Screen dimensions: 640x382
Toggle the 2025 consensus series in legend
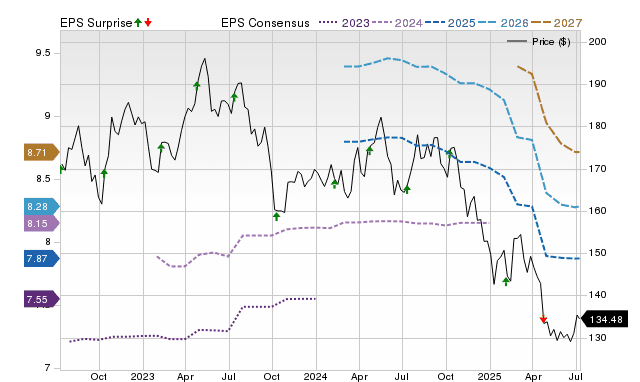450,23
